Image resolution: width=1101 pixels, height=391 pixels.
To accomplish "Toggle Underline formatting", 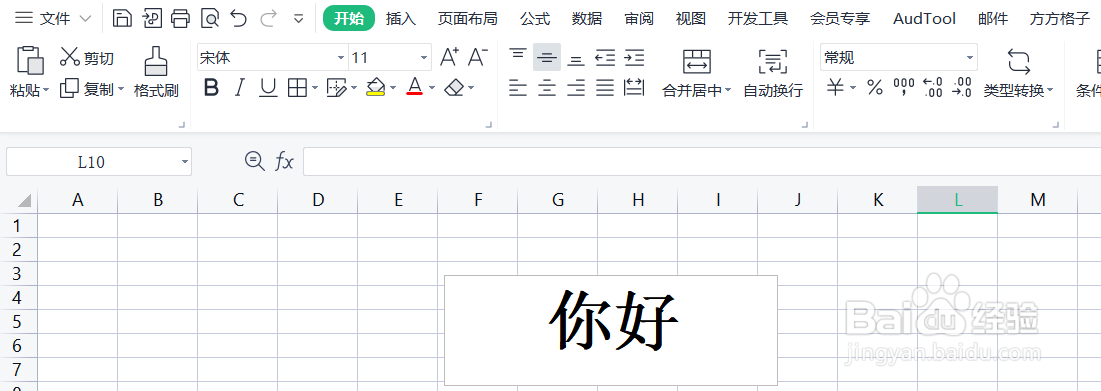I will pos(268,88).
